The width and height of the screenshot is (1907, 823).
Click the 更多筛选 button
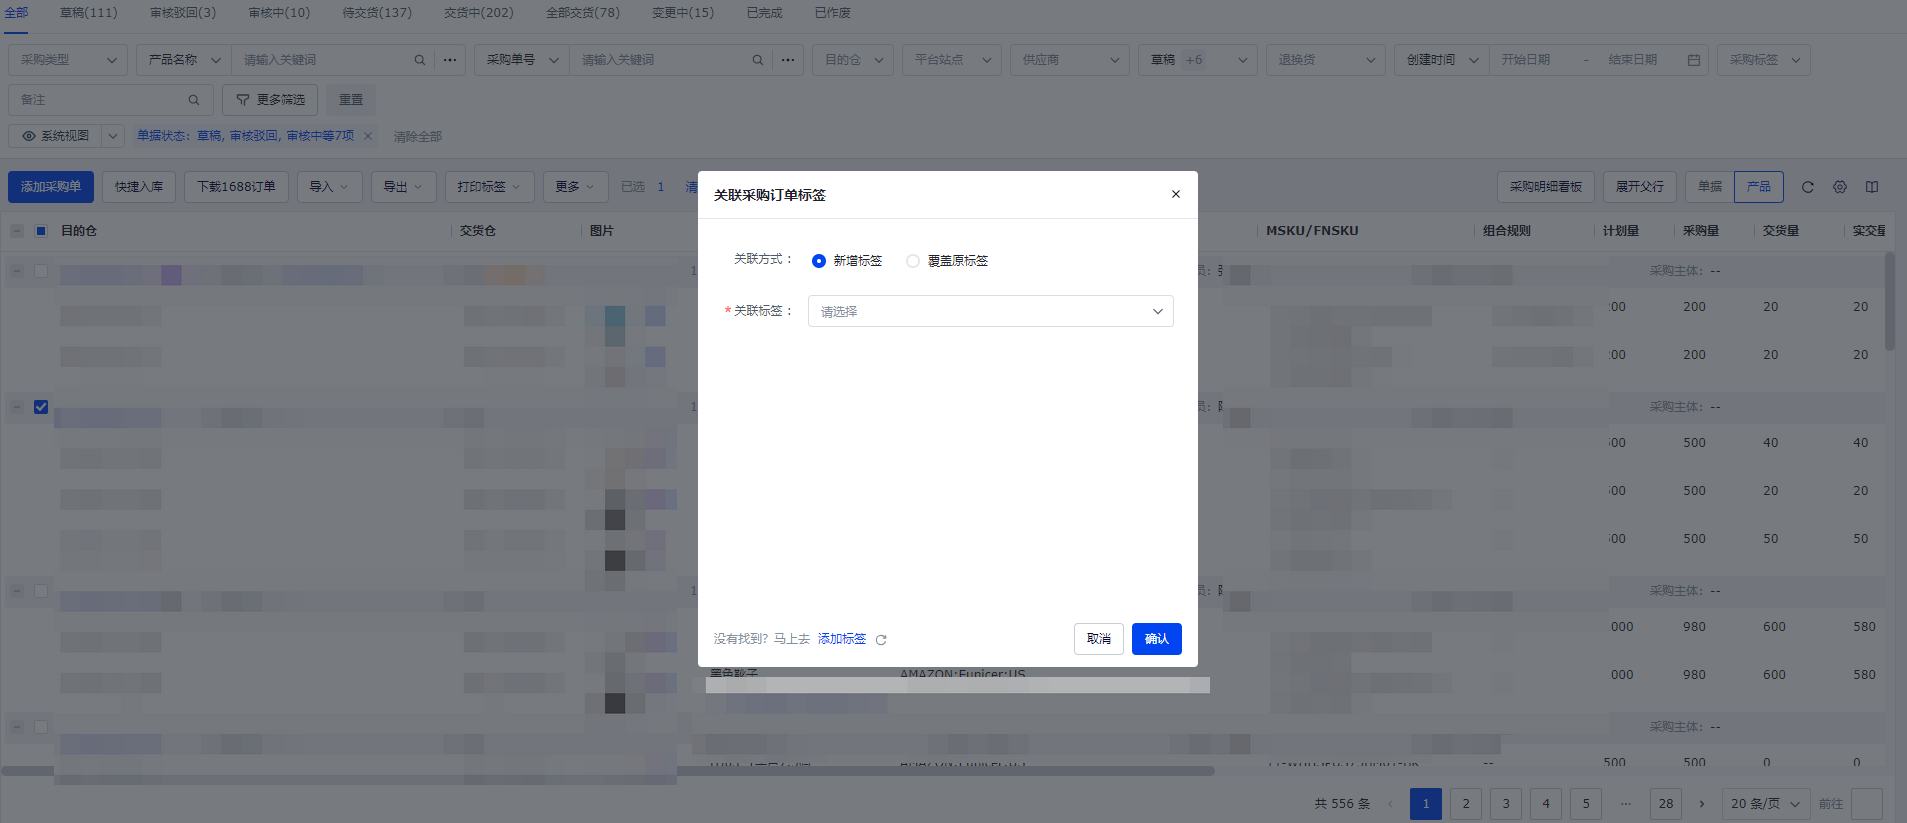click(x=270, y=100)
